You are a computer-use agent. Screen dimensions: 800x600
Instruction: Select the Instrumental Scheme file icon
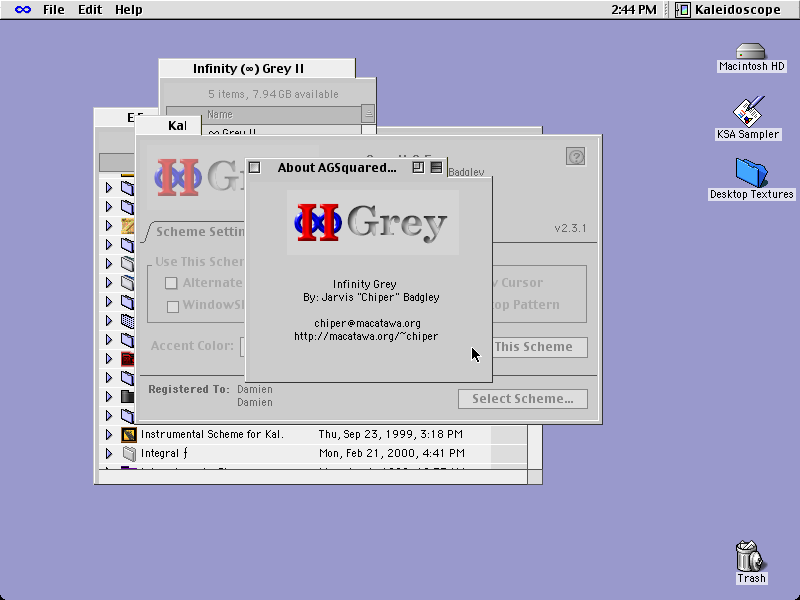(x=129, y=434)
